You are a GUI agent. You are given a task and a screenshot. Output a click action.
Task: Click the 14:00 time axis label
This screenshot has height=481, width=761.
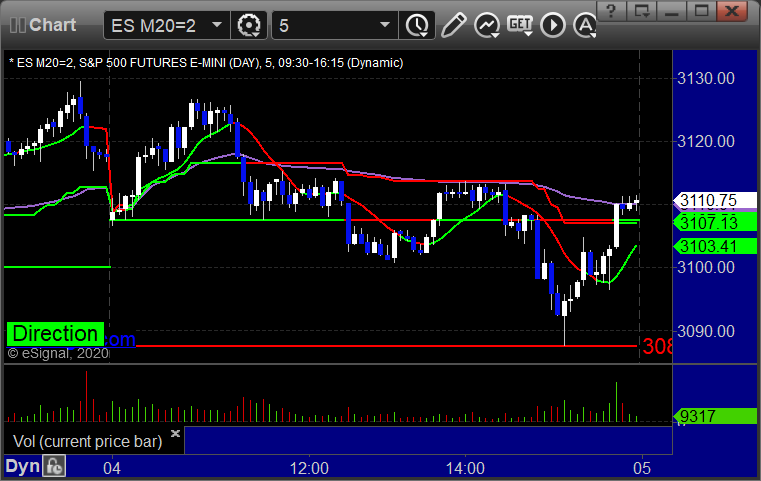[x=465, y=468]
